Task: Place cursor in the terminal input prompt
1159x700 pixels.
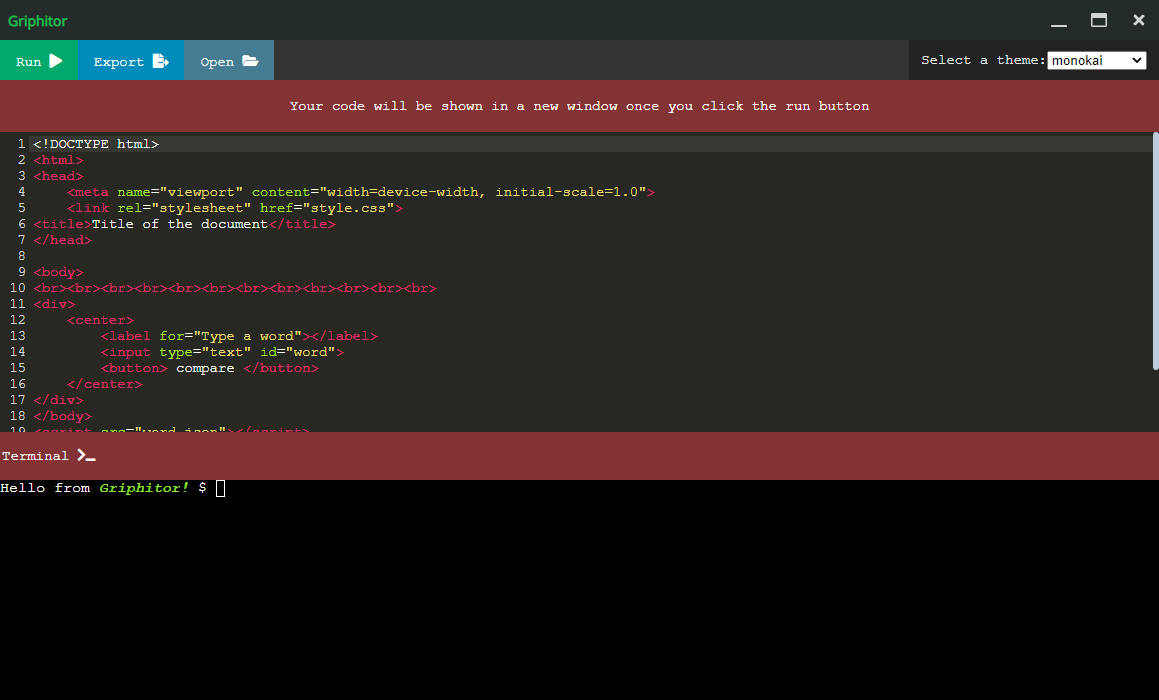Action: coord(219,488)
